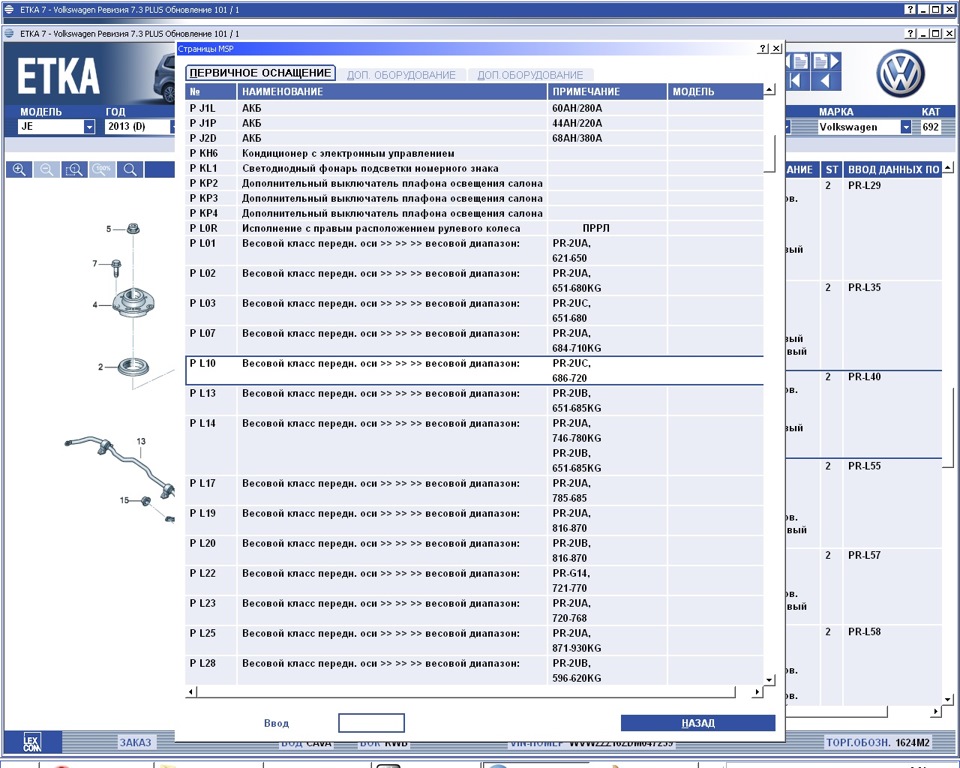Go to next illustration page icon
960x768 pixels.
tap(826, 61)
